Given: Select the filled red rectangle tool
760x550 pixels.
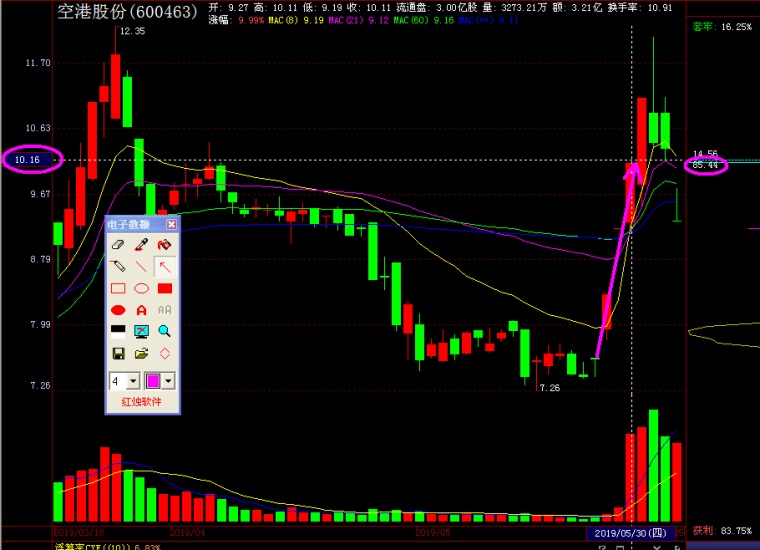Looking at the screenshot, I should (x=165, y=288).
